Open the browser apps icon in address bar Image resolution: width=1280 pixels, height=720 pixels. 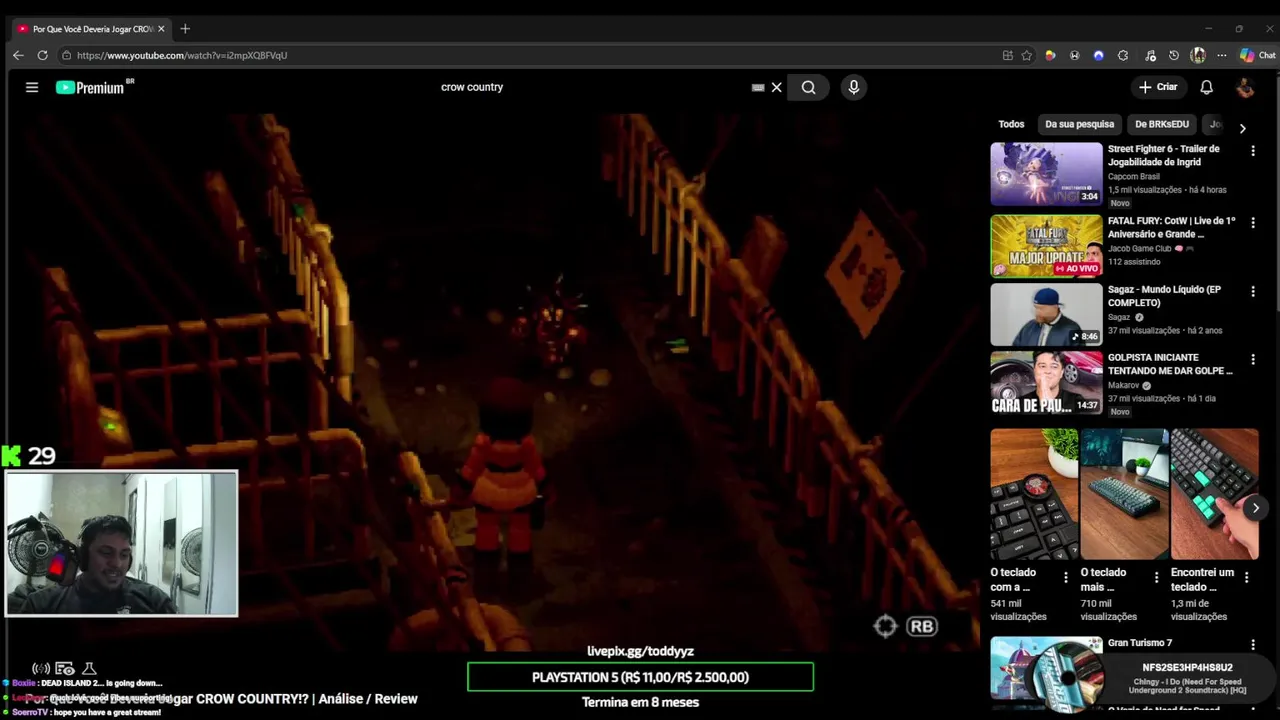coord(1007,55)
